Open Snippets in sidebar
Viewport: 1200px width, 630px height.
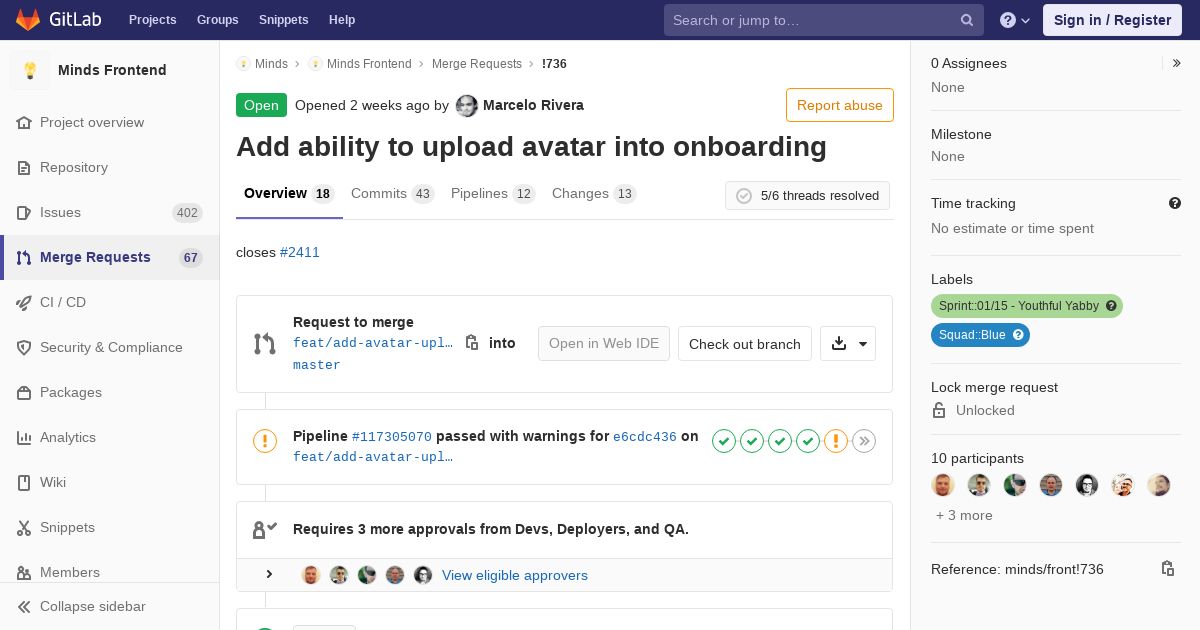110,527
